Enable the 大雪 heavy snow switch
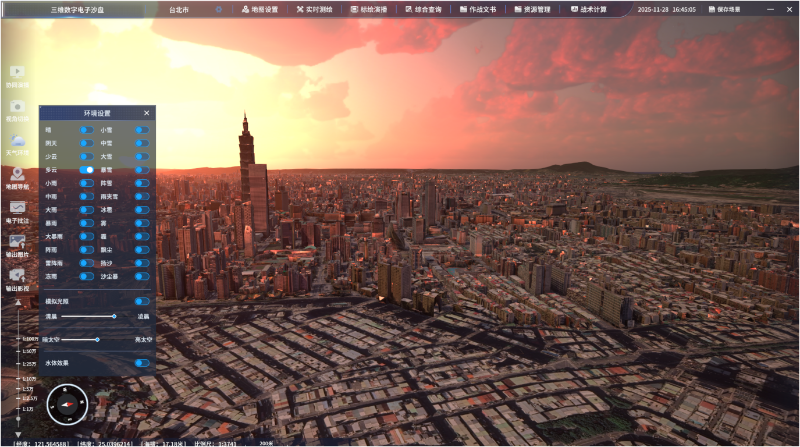Viewport: 800px width, 447px height. tap(142, 157)
